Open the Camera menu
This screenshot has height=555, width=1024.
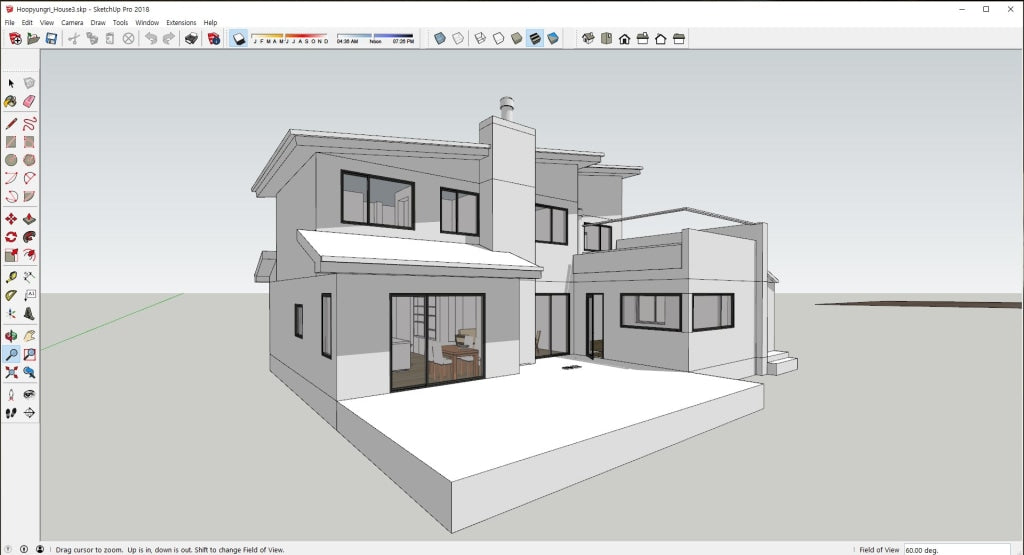72,22
